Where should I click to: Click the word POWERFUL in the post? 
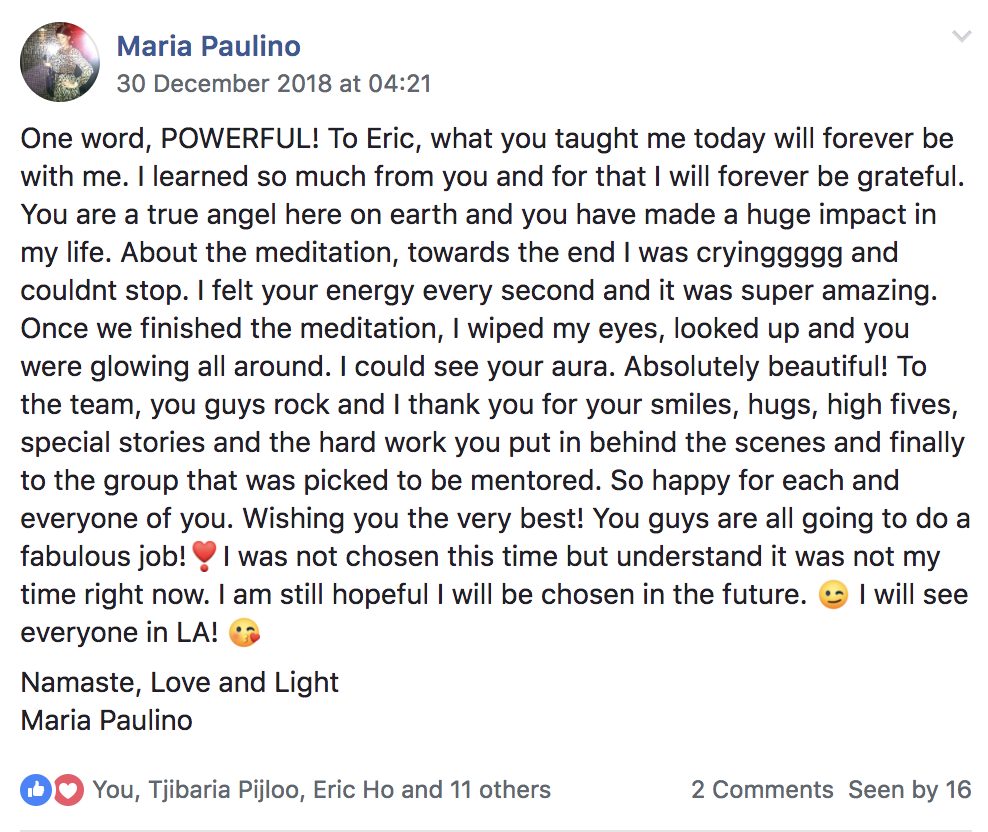point(239,139)
